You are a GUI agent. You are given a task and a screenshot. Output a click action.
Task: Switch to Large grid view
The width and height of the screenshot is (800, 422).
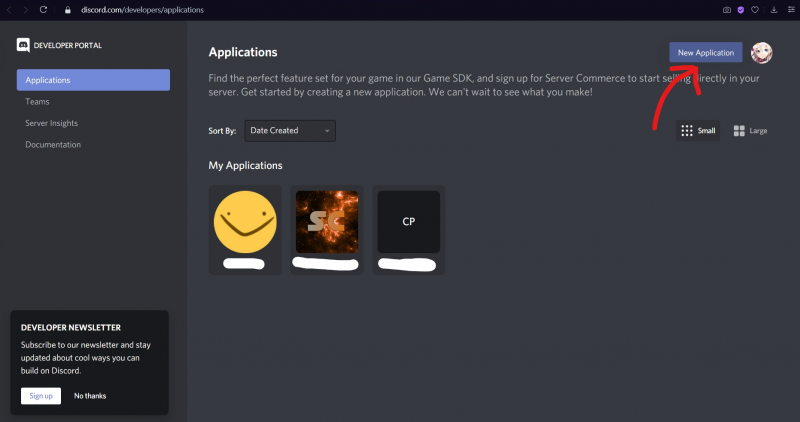coord(750,131)
